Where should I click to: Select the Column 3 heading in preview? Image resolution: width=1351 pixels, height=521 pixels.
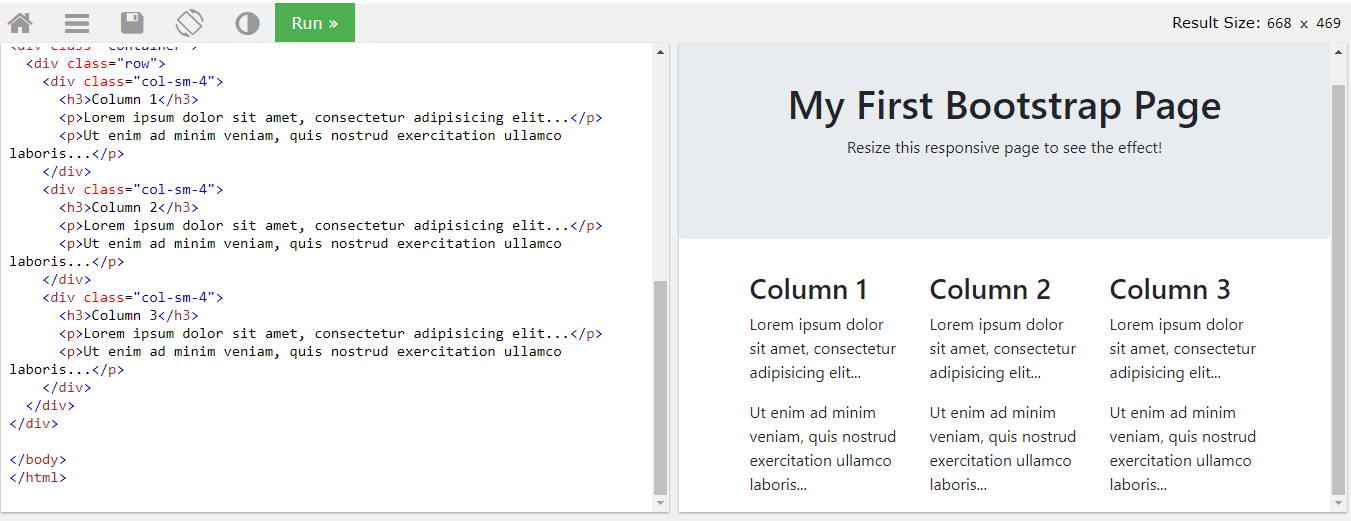(1169, 290)
